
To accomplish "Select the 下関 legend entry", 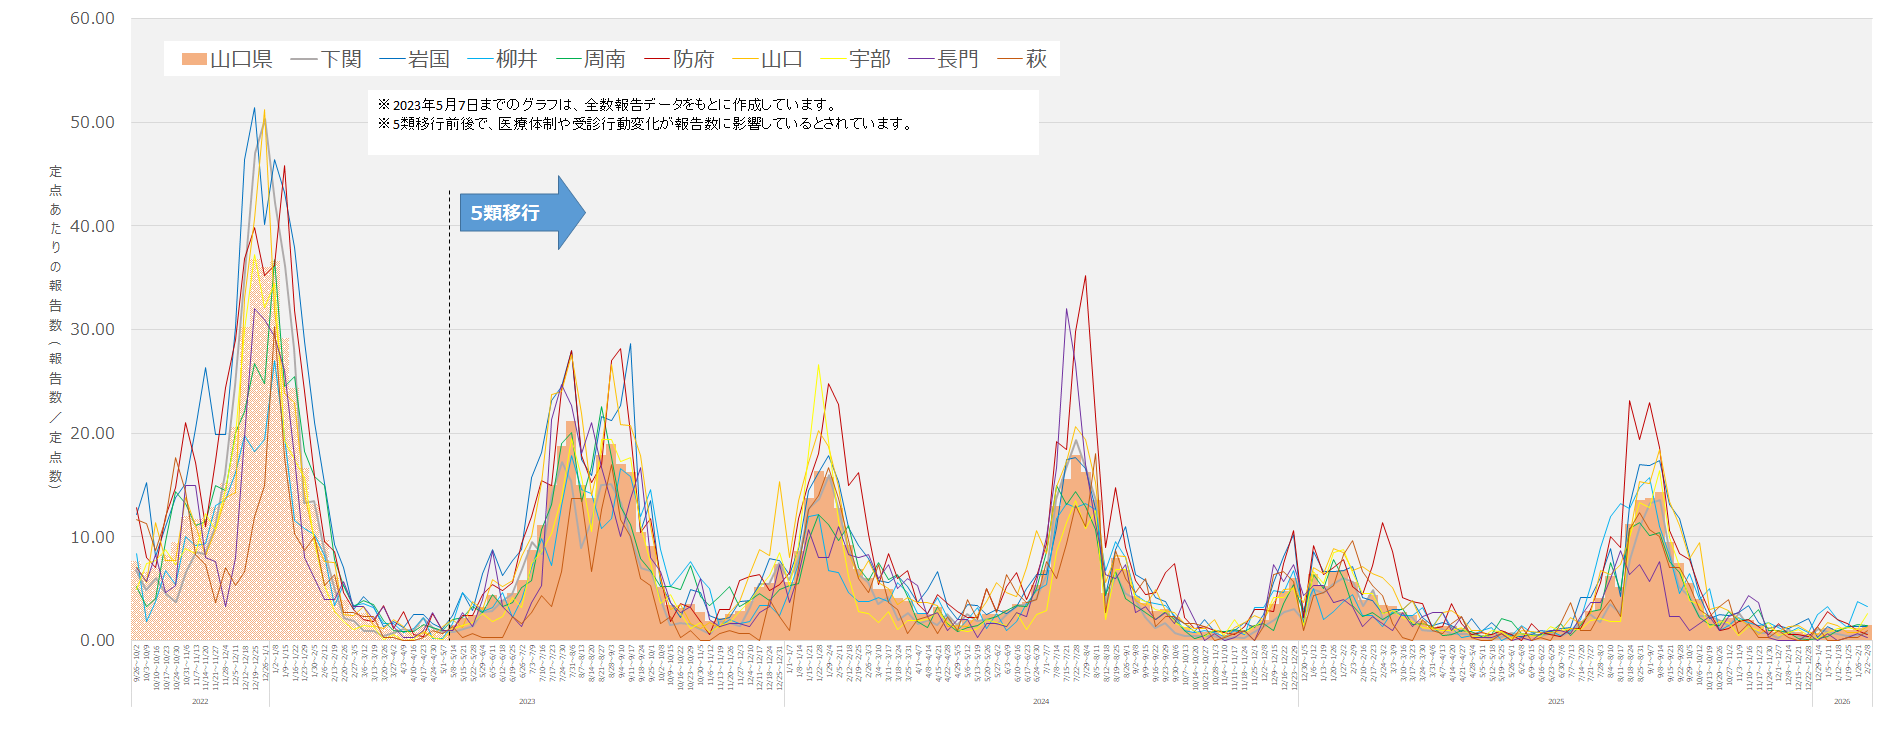I will pyautogui.click(x=327, y=59).
